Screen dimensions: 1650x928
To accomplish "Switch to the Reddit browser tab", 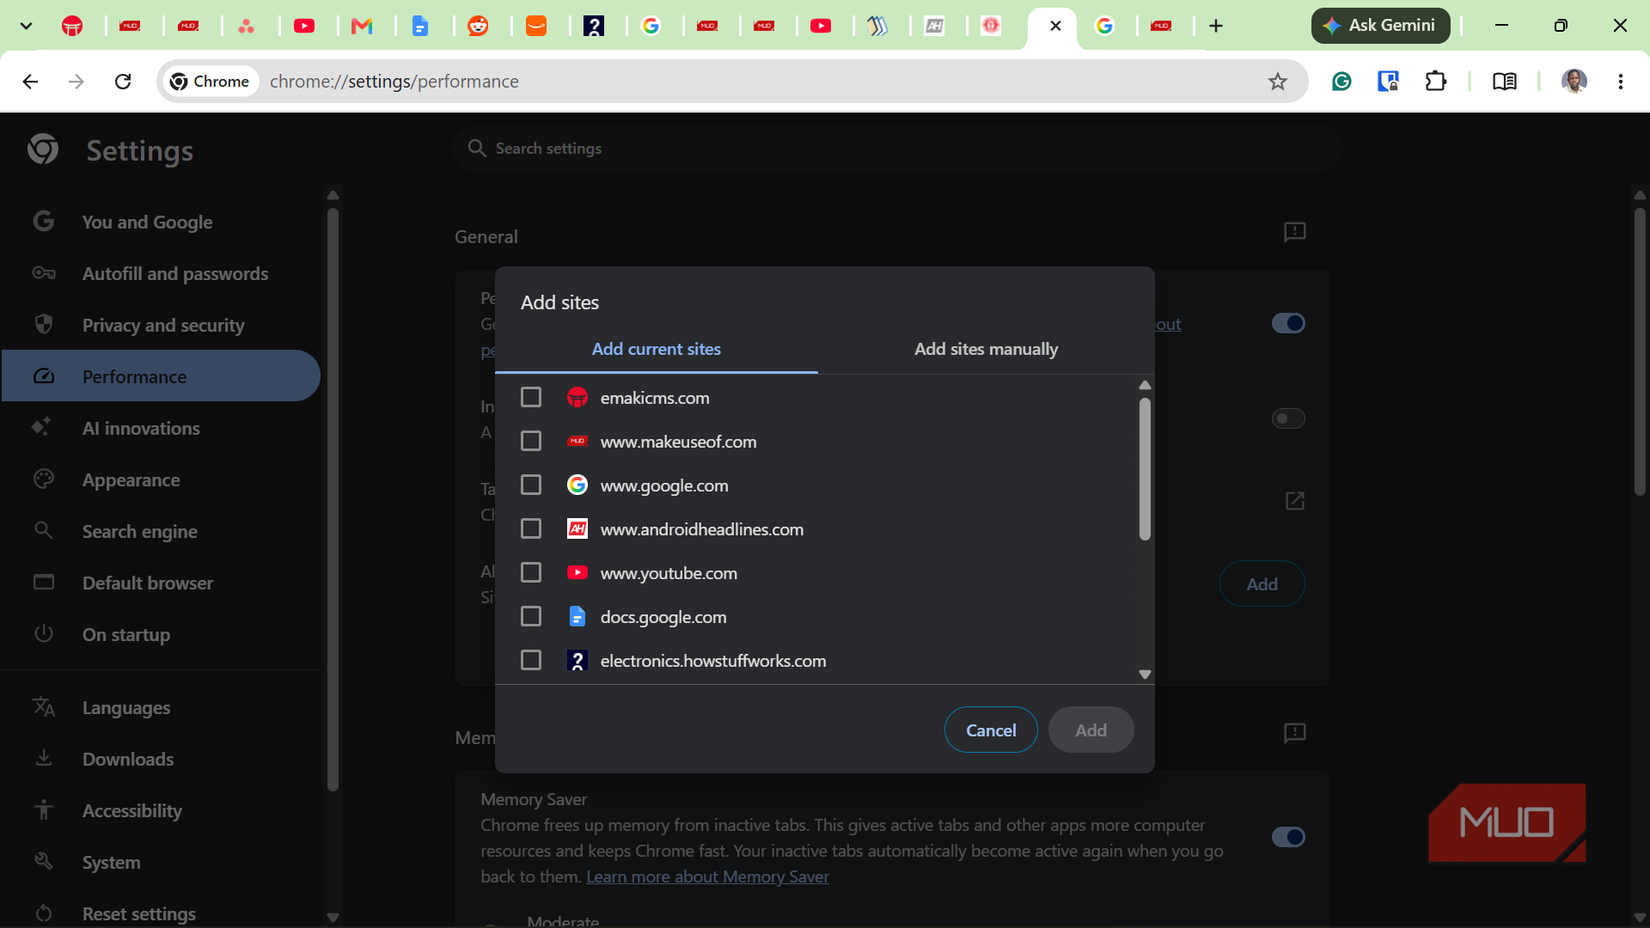I will tap(478, 26).
